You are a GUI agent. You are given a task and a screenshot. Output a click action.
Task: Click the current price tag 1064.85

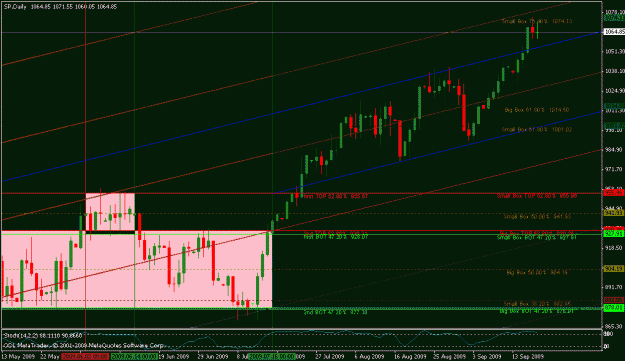coord(614,31)
